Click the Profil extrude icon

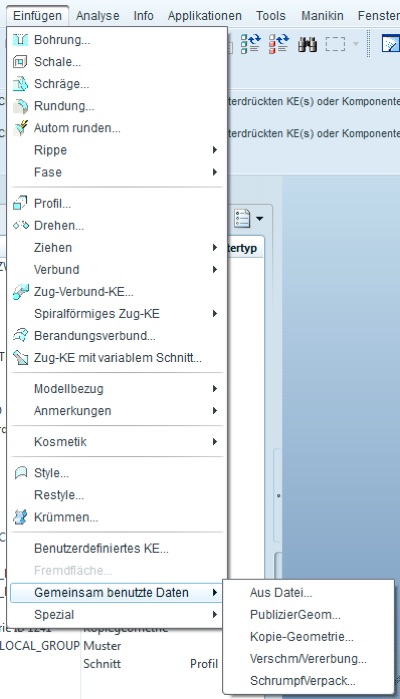(21, 203)
